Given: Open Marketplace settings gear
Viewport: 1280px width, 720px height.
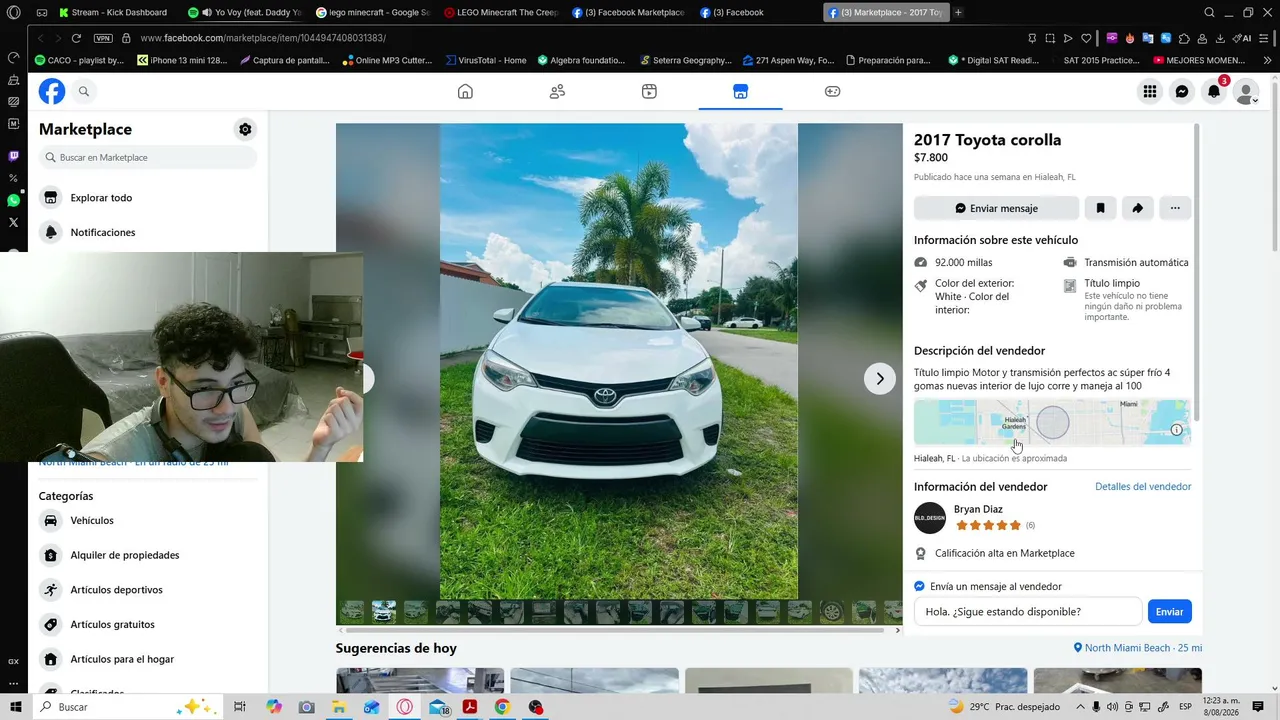Looking at the screenshot, I should tap(245, 129).
